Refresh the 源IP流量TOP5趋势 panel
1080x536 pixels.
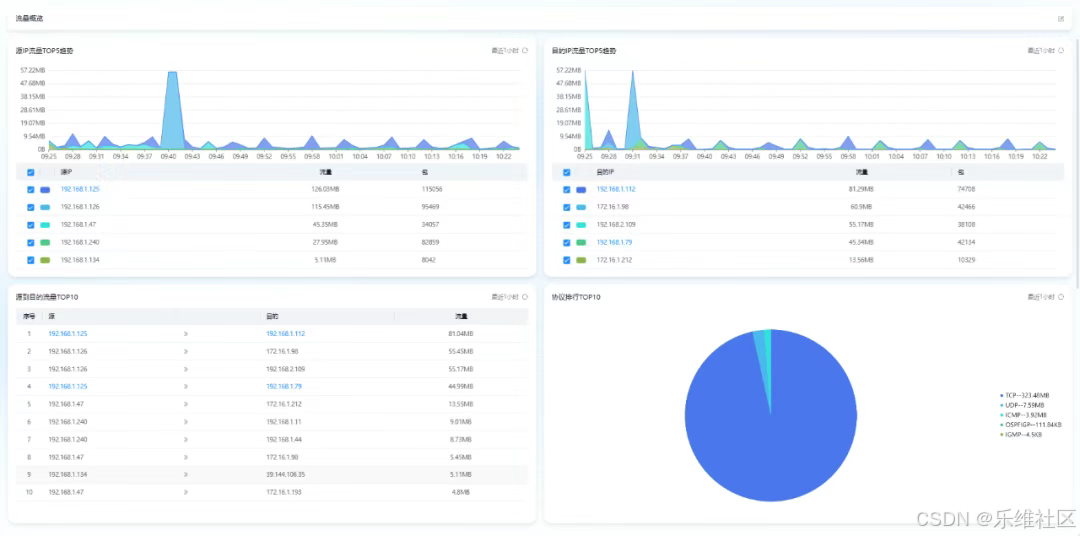526,50
